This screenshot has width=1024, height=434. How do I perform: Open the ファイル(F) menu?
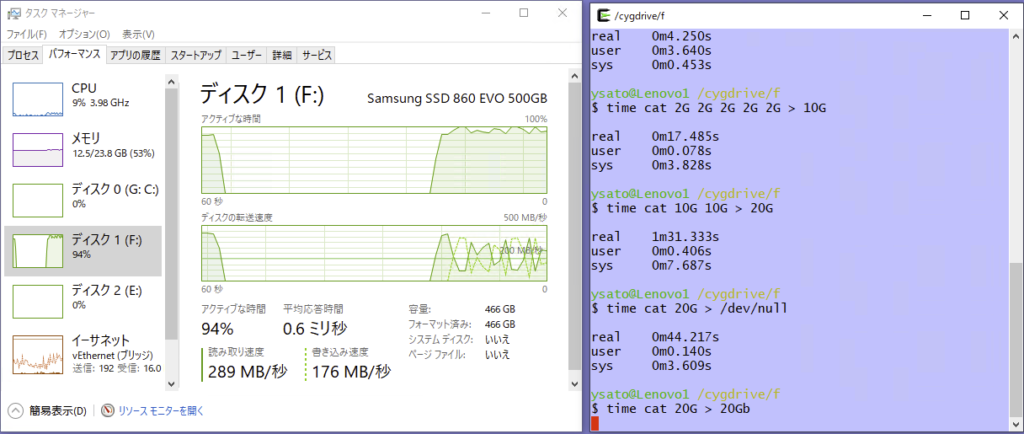pos(27,34)
